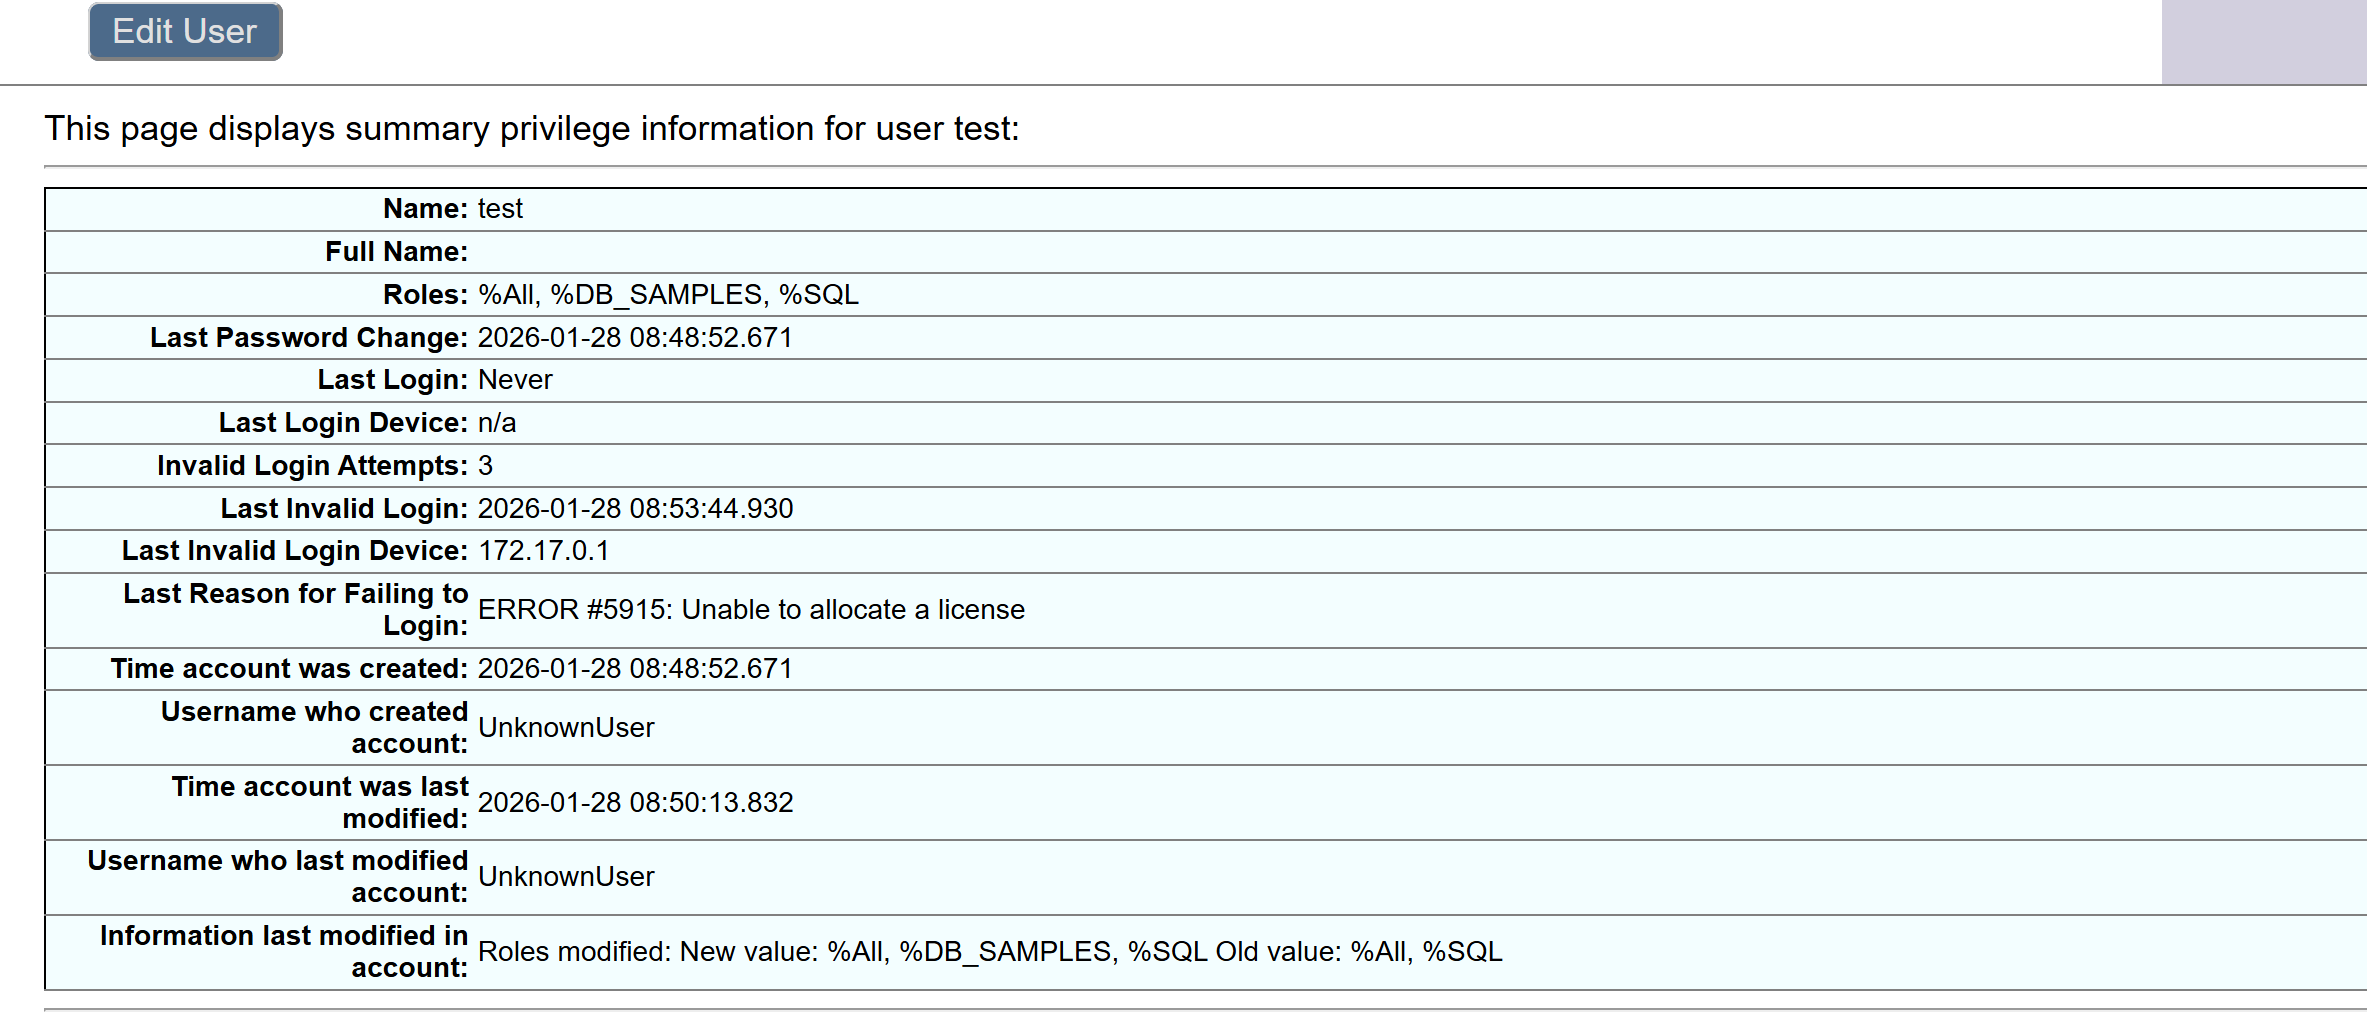Image resolution: width=2367 pixels, height=1017 pixels.
Task: Click the Last Invalid Login timestamp
Action: (635, 509)
